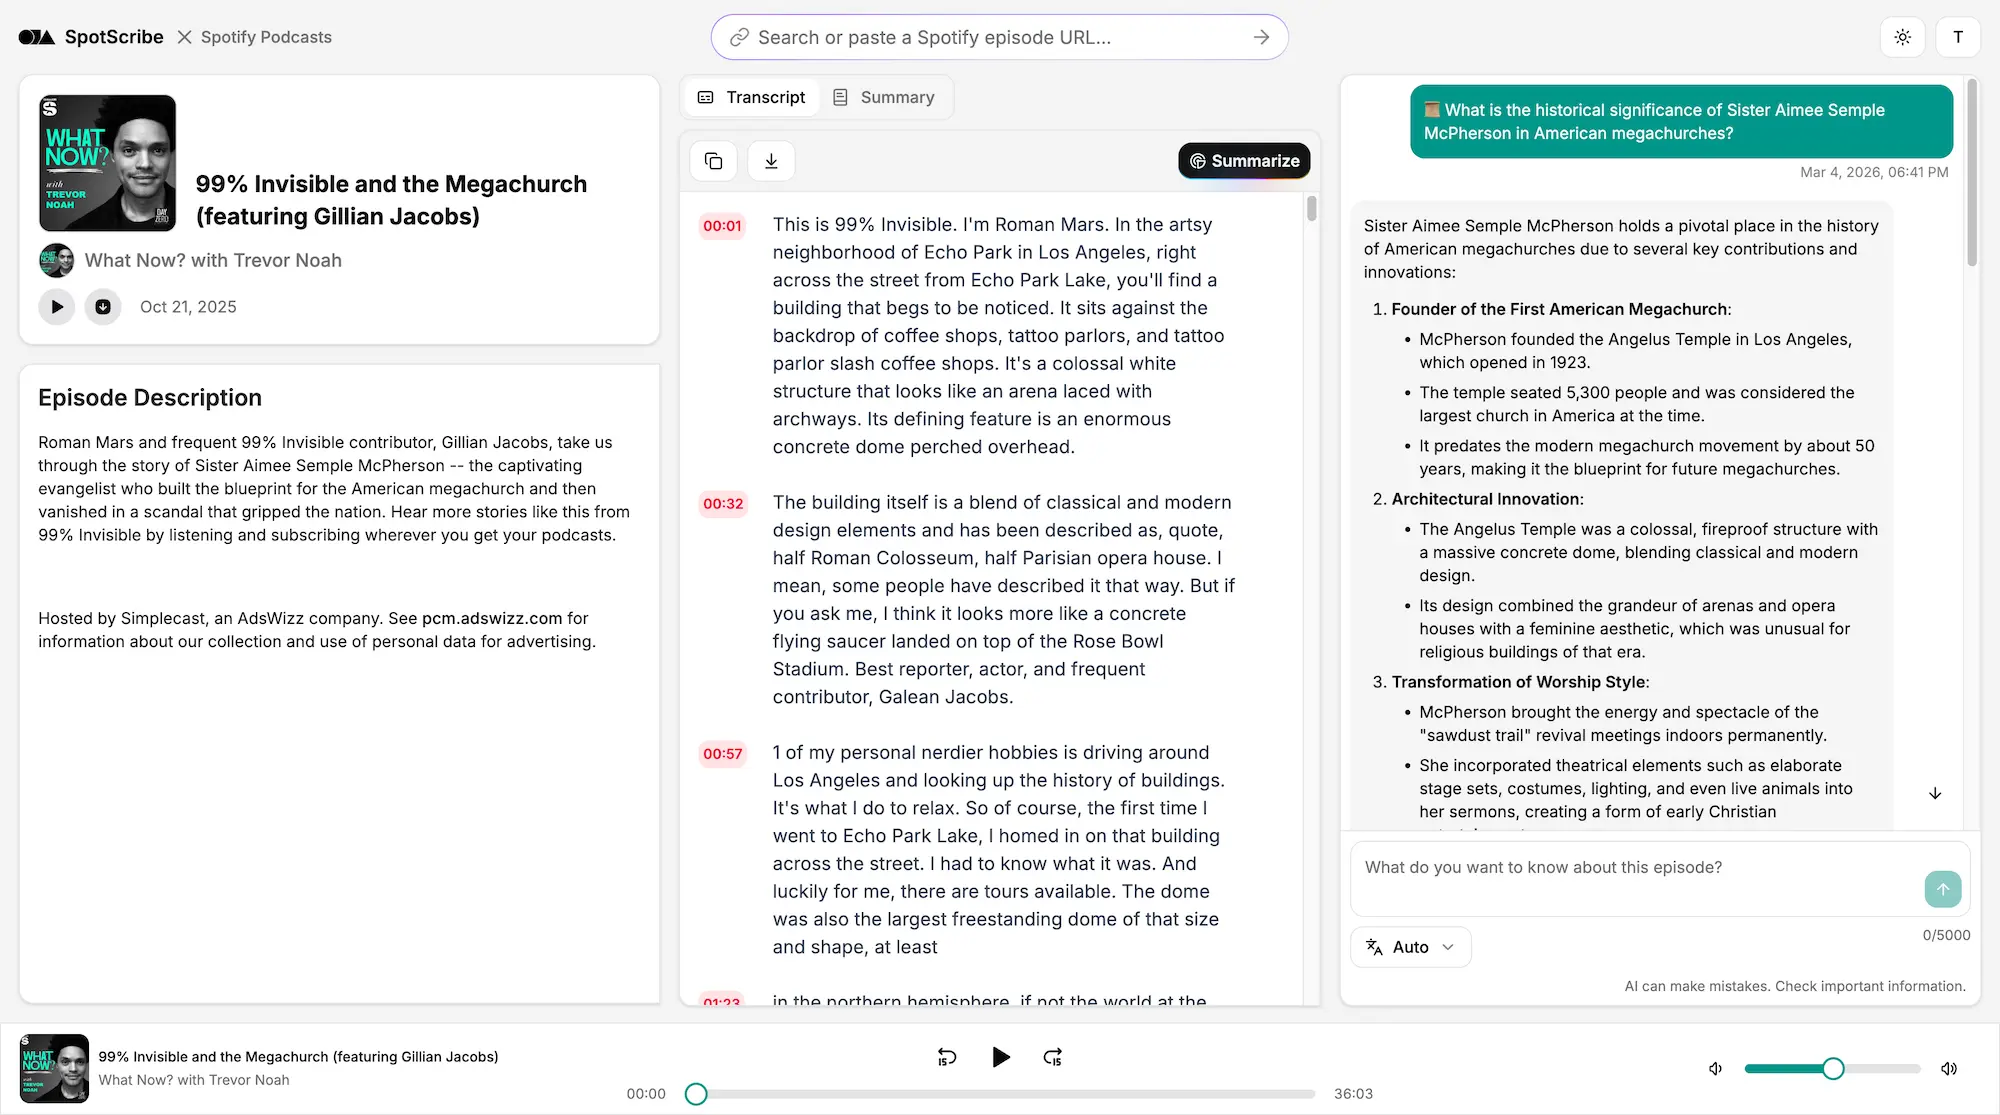Image resolution: width=2000 pixels, height=1115 pixels.
Task: Open the Auto language dropdown
Action: coord(1410,947)
